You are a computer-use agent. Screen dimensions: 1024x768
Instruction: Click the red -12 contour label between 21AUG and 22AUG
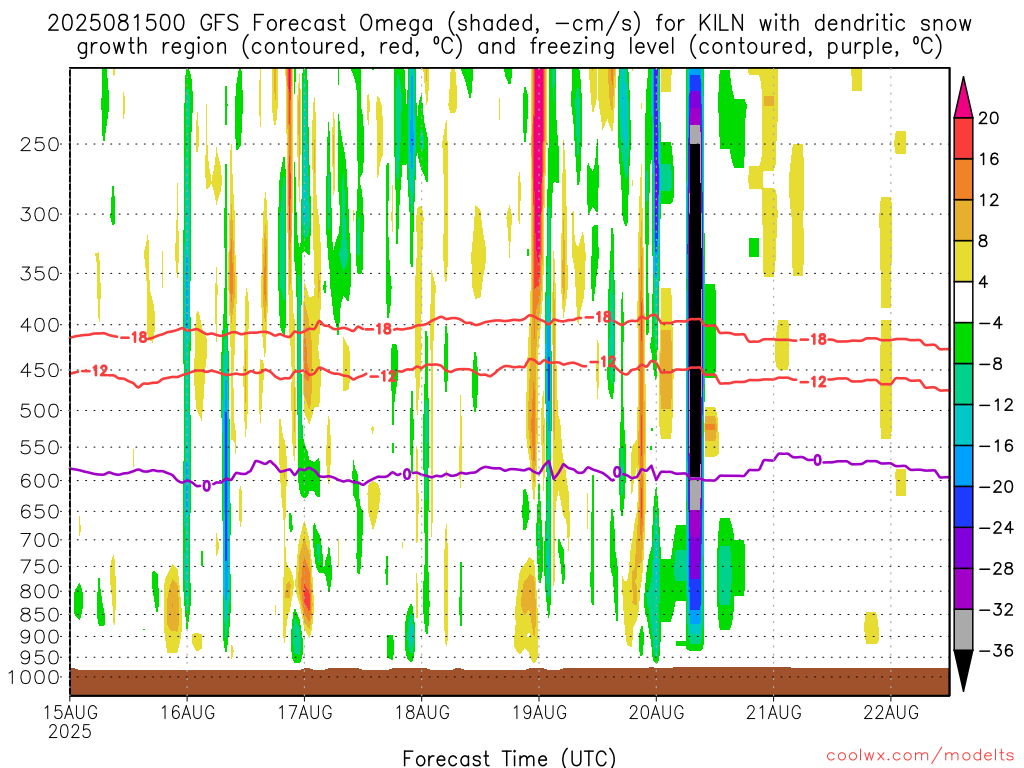(x=814, y=382)
